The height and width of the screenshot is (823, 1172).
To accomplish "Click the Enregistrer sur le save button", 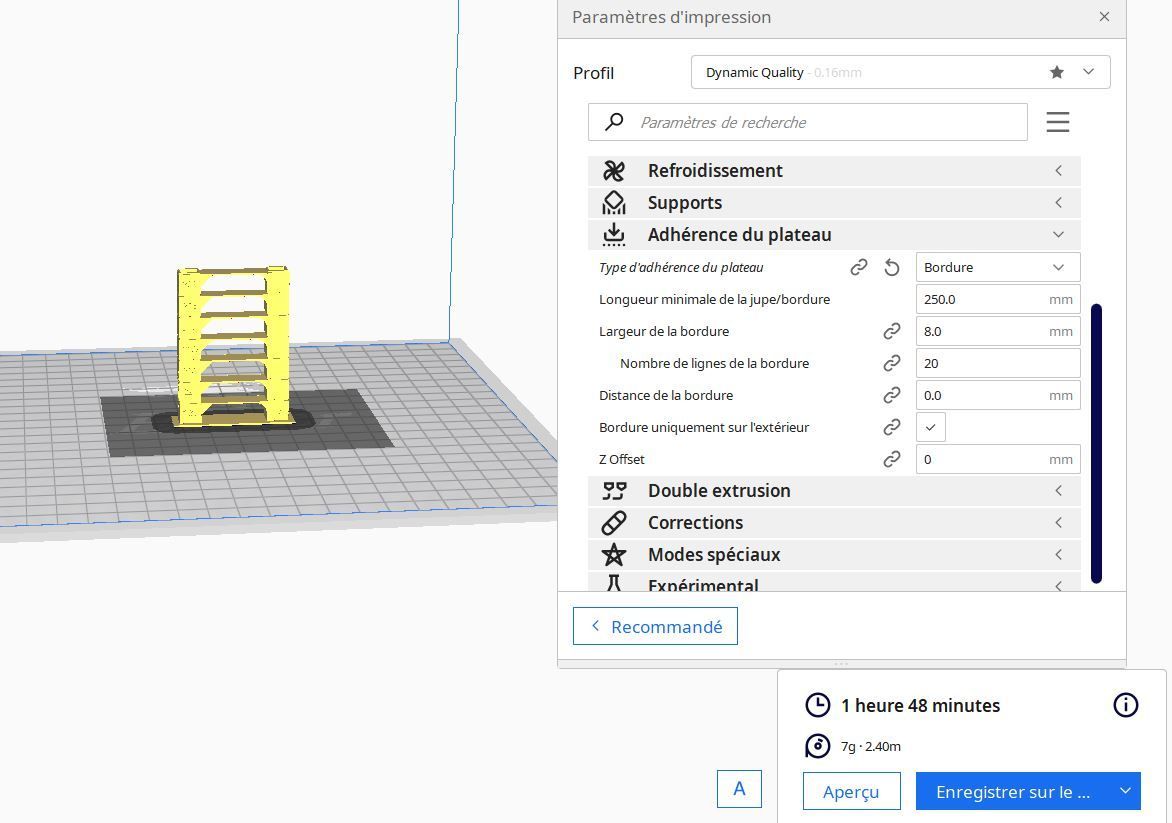I will point(1013,792).
